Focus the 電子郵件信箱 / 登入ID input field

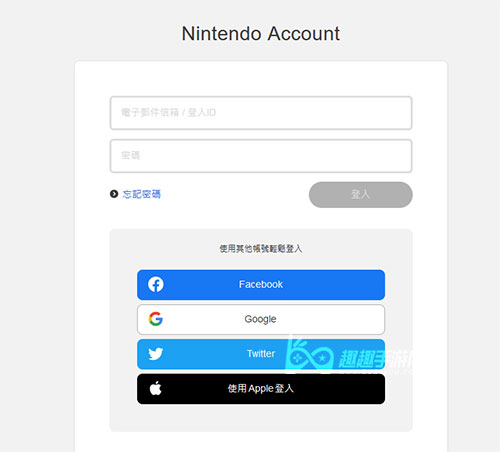click(x=261, y=113)
